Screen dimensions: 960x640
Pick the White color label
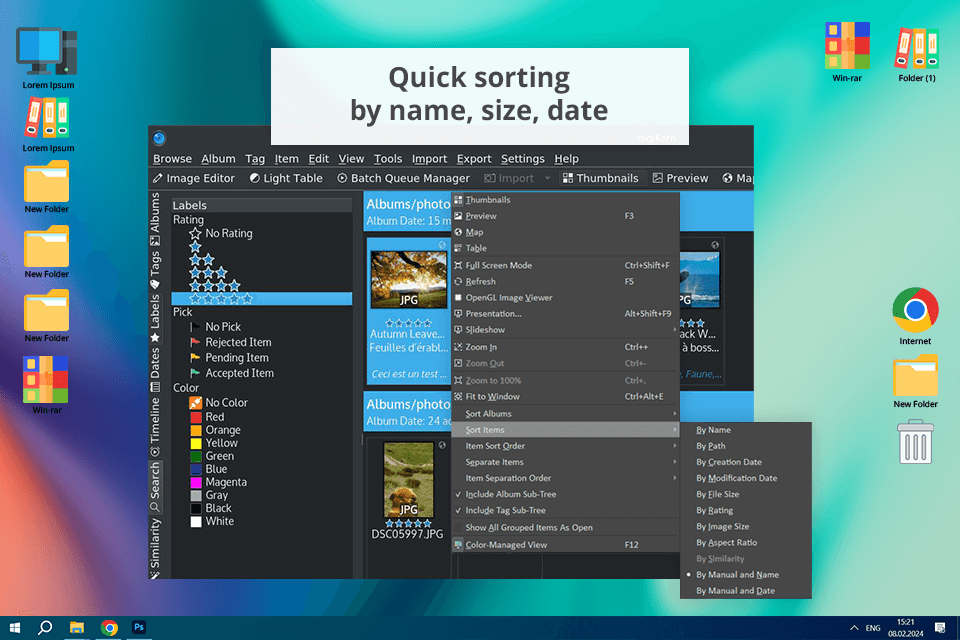[212, 521]
